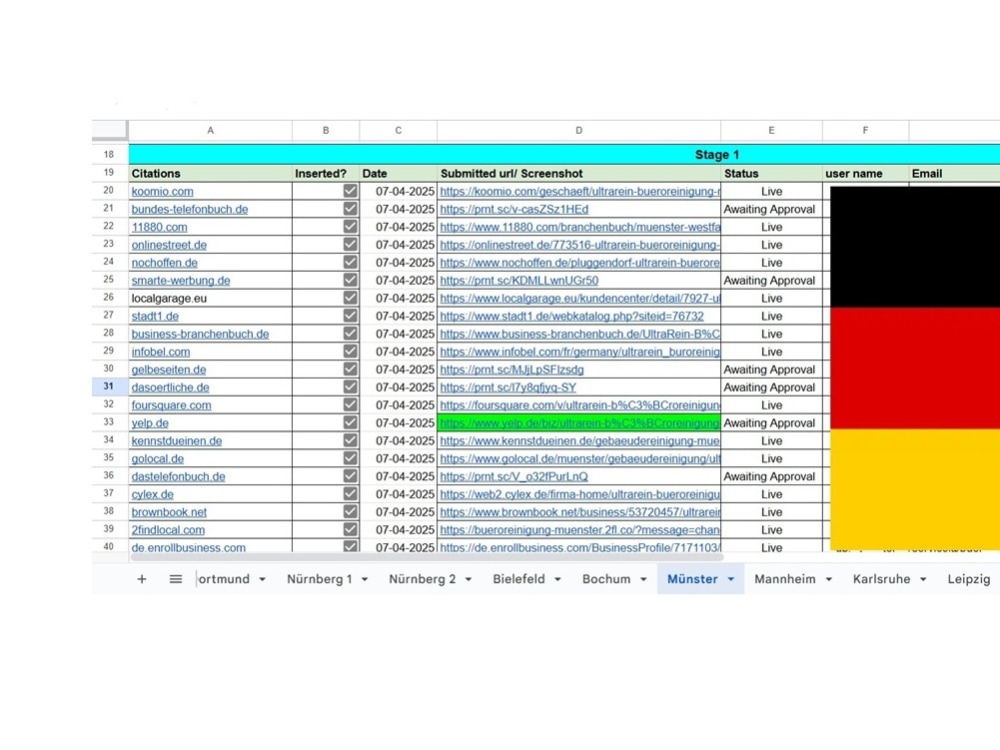Image resolution: width=1000 pixels, height=750 pixels.
Task: Open dropdown arrow on Dortmund sheet tab
Action: click(x=262, y=580)
